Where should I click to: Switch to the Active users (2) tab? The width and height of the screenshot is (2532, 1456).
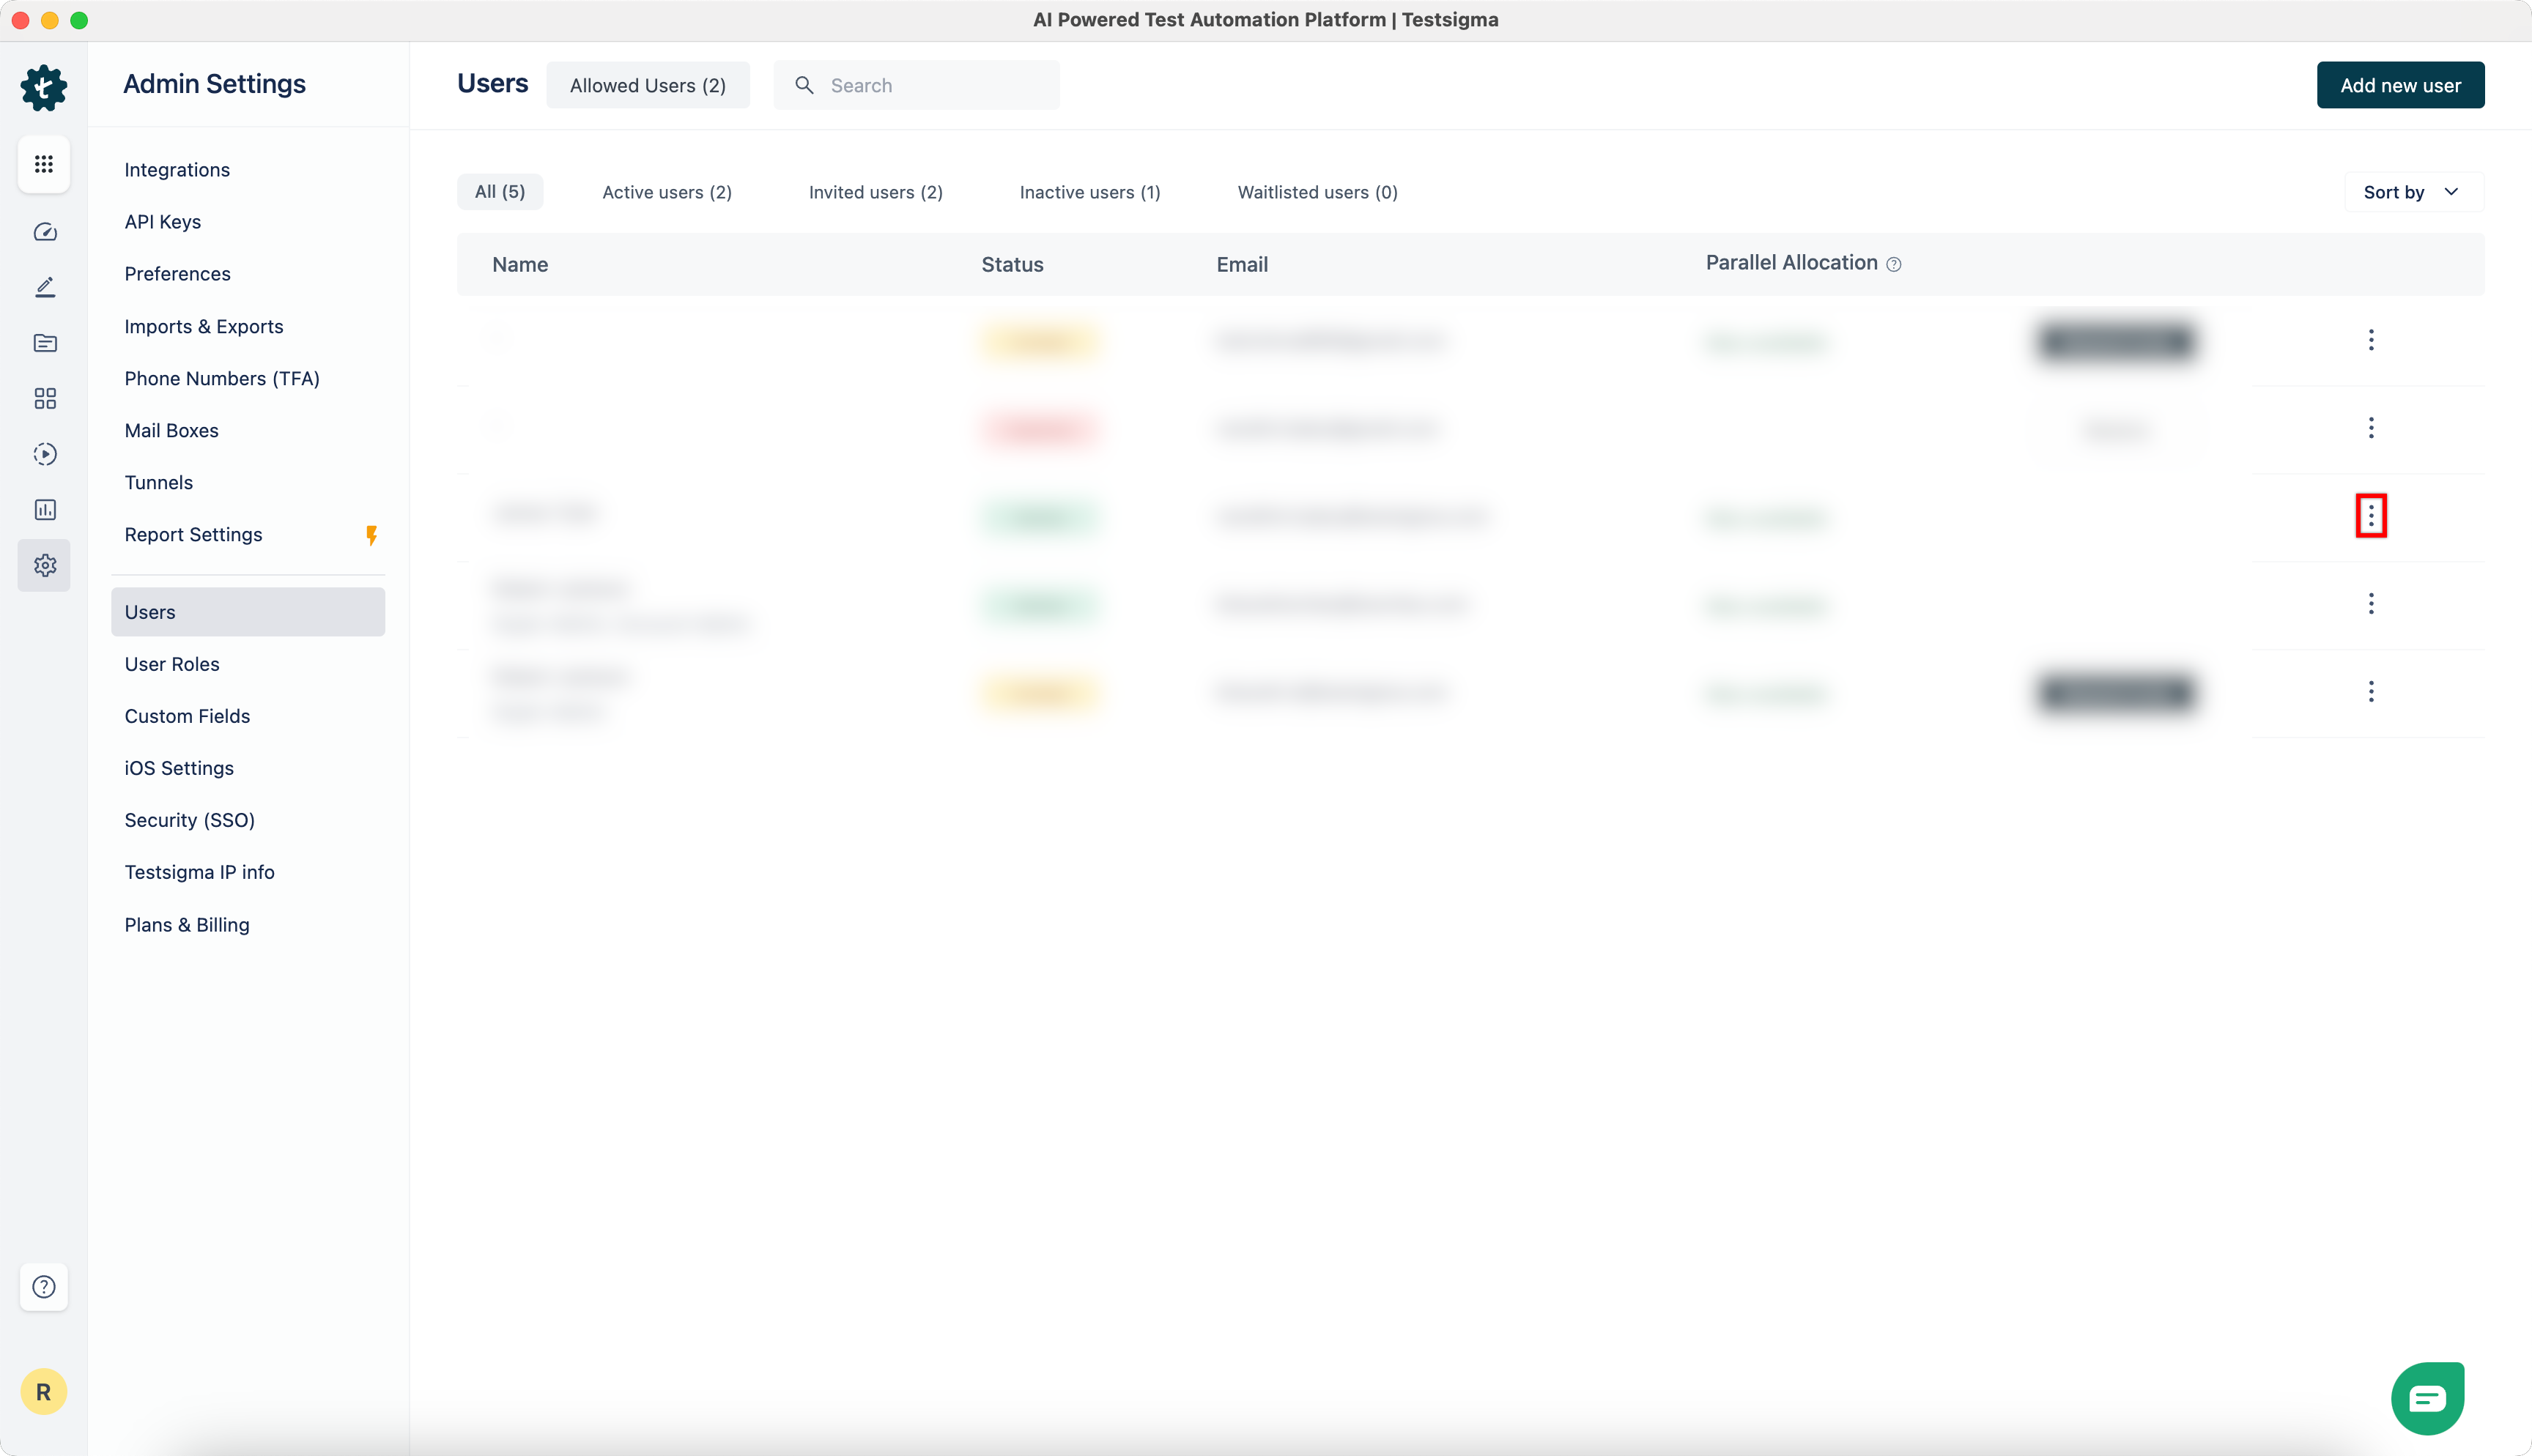[x=667, y=192]
